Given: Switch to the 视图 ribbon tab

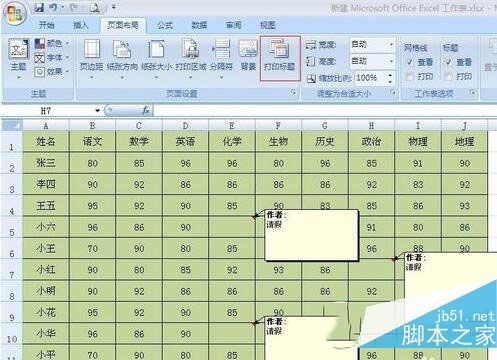Looking at the screenshot, I should (268, 25).
